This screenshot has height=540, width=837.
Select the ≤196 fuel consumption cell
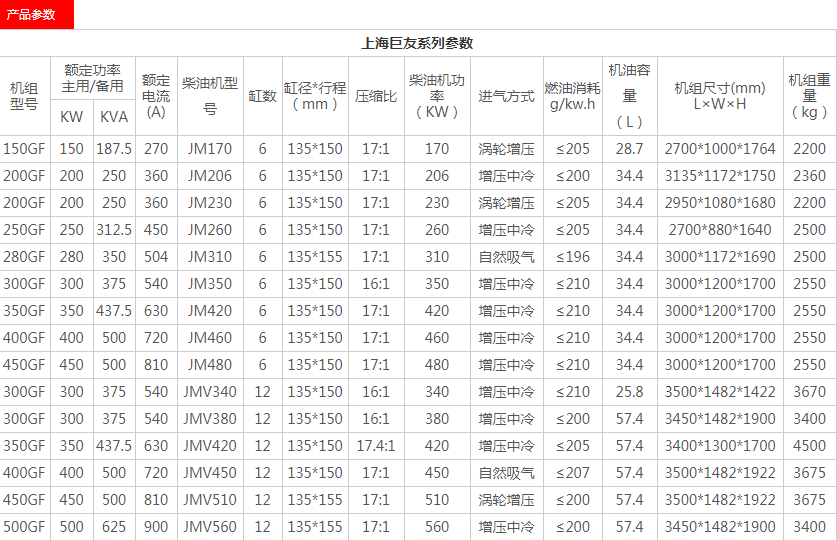[572, 257]
